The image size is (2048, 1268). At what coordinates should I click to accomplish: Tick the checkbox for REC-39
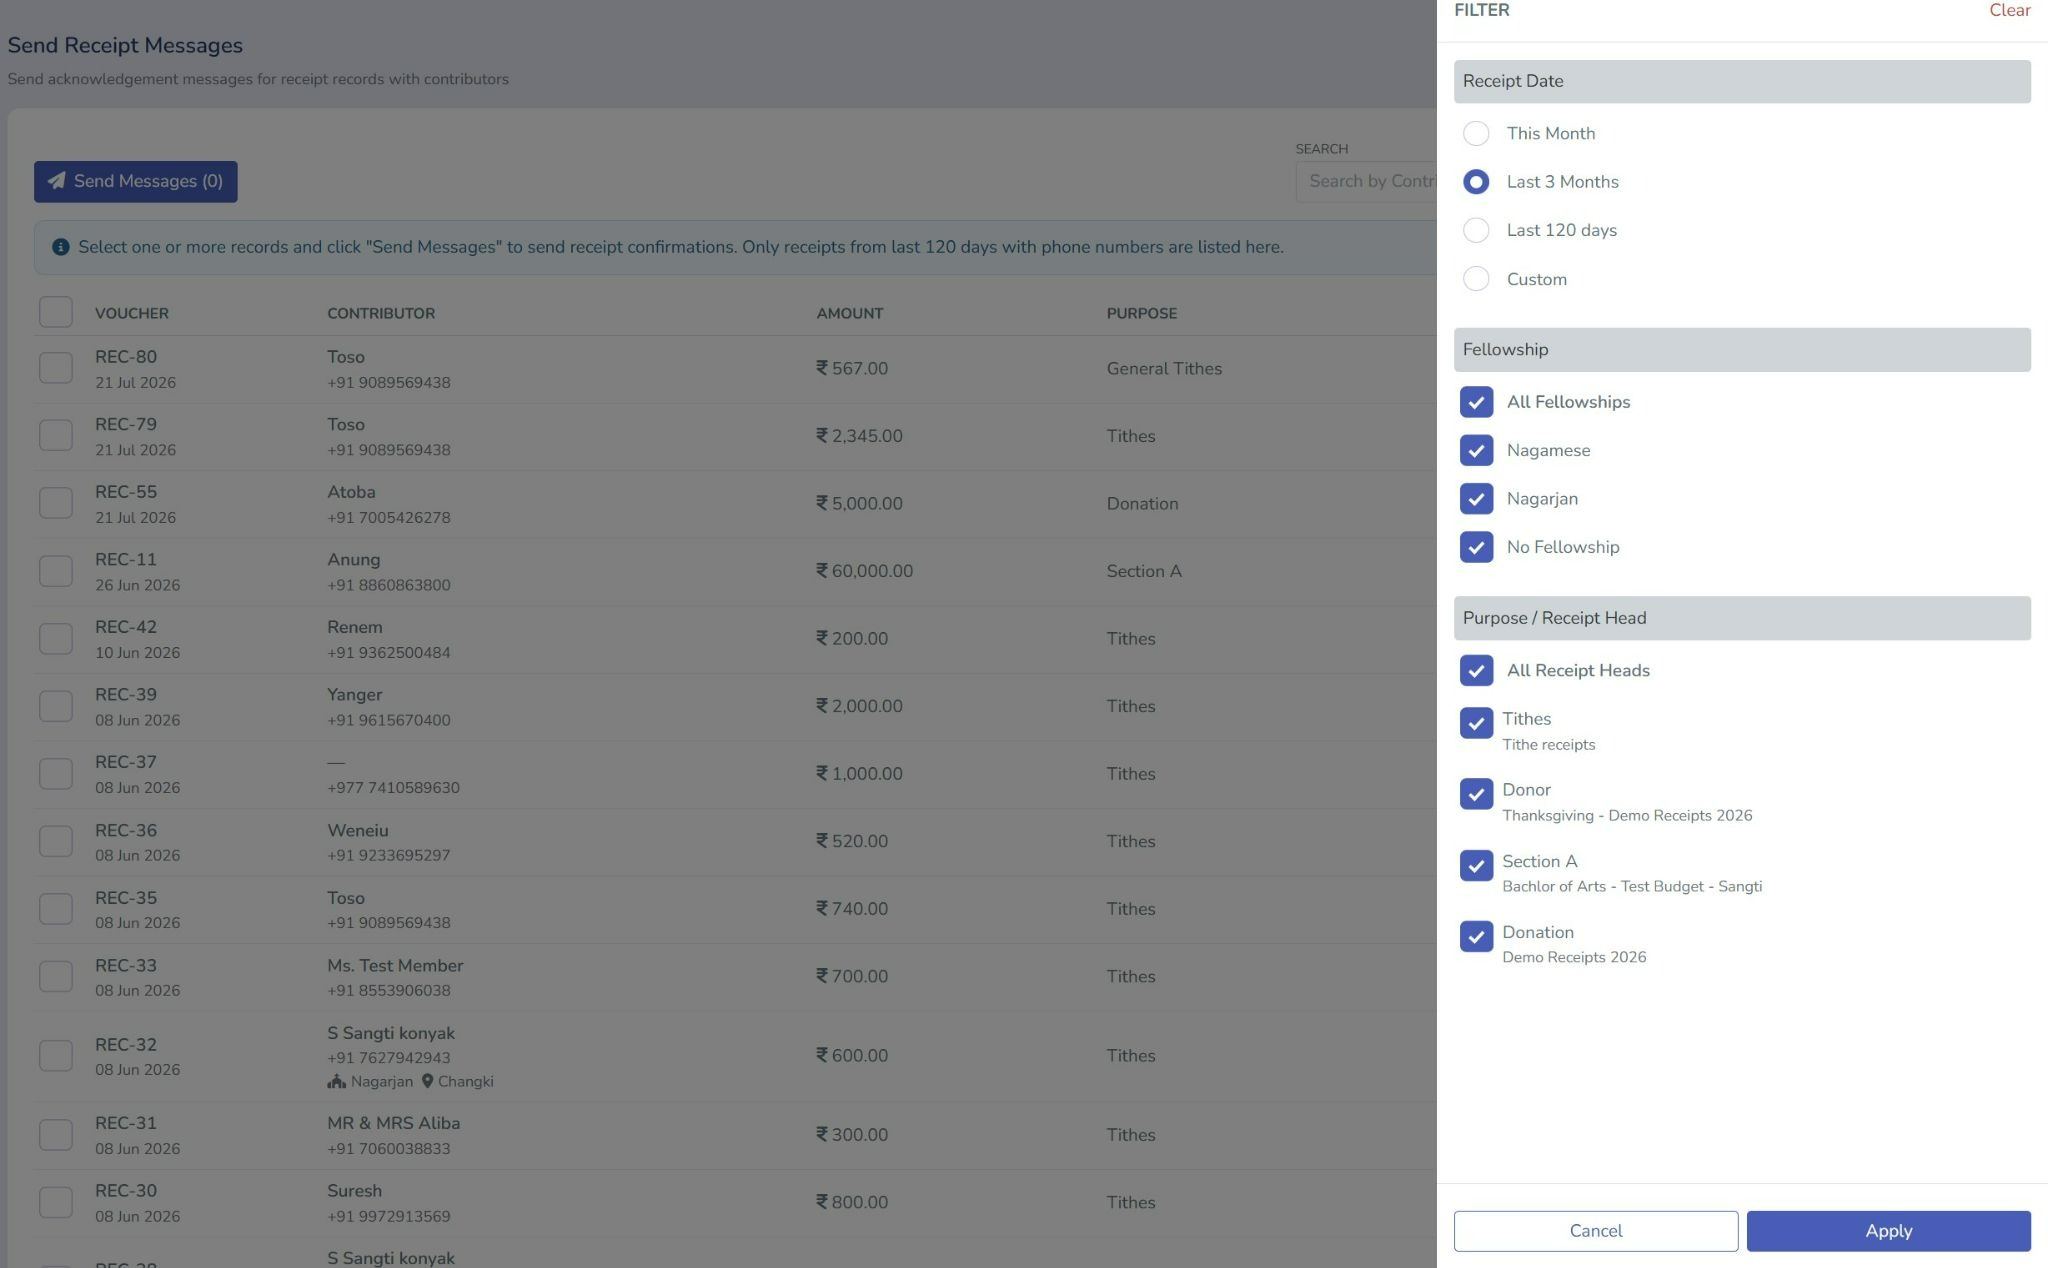56,706
